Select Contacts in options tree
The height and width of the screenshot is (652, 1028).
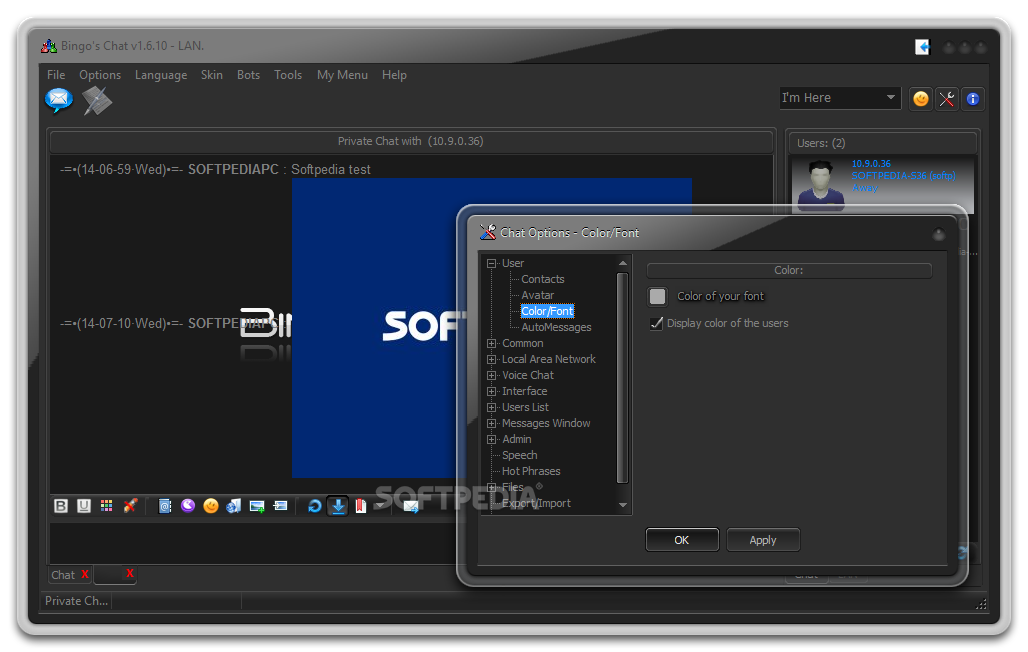click(543, 279)
